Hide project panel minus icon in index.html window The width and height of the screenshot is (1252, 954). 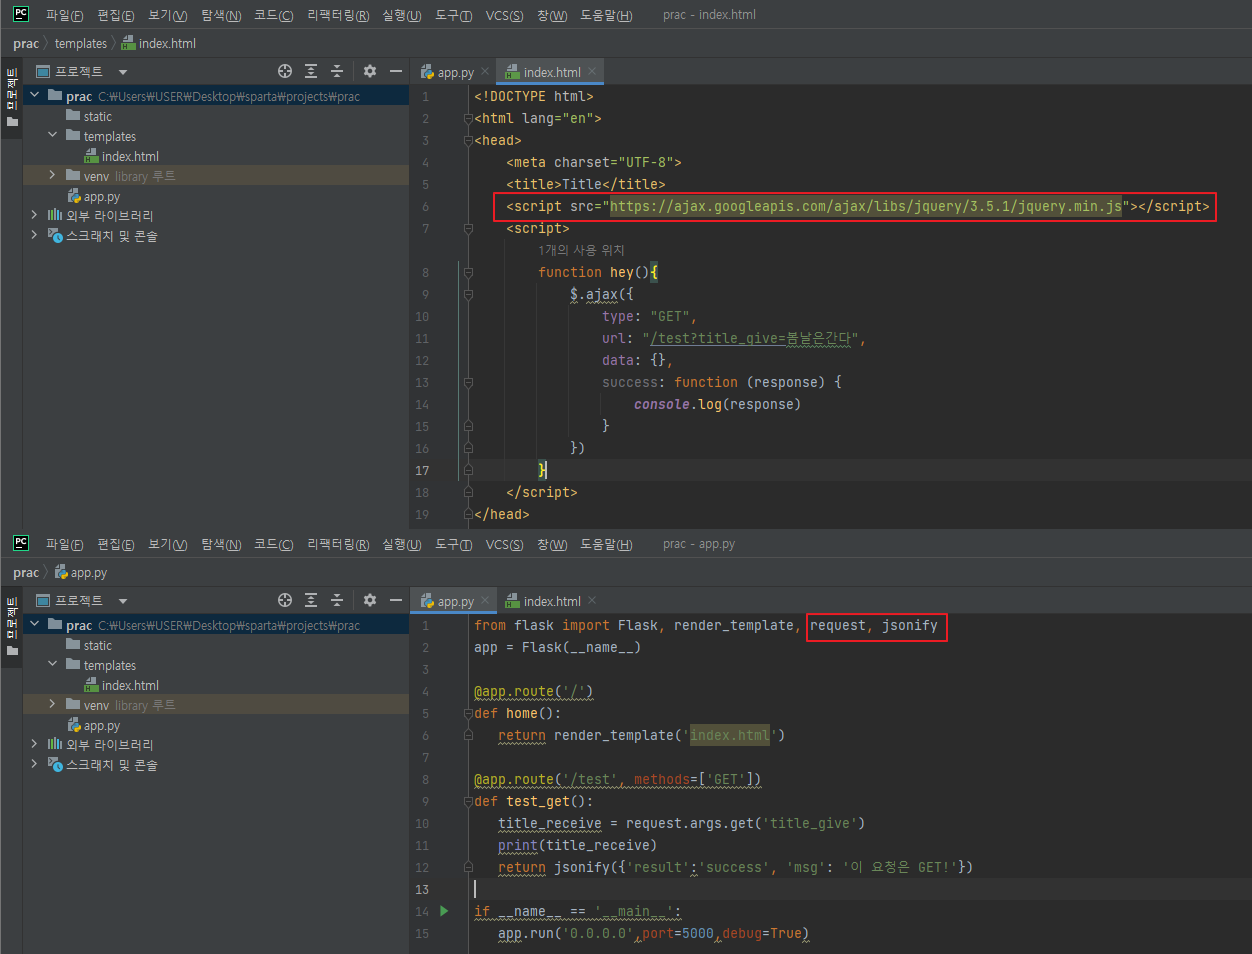396,71
